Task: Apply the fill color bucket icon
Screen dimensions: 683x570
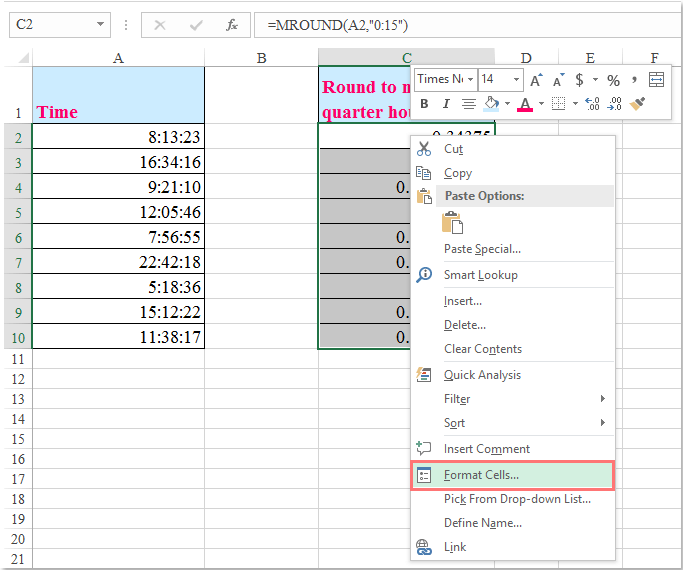Action: pyautogui.click(x=491, y=104)
